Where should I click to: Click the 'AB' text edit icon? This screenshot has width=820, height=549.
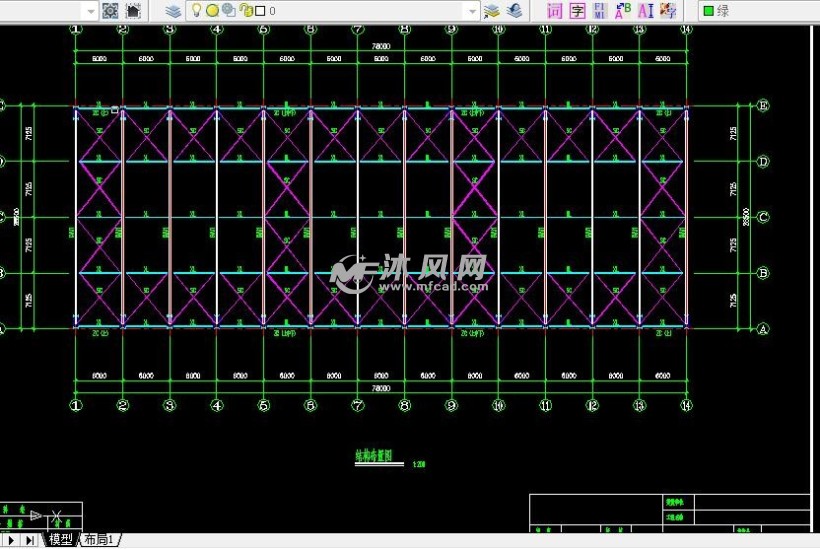click(x=622, y=11)
